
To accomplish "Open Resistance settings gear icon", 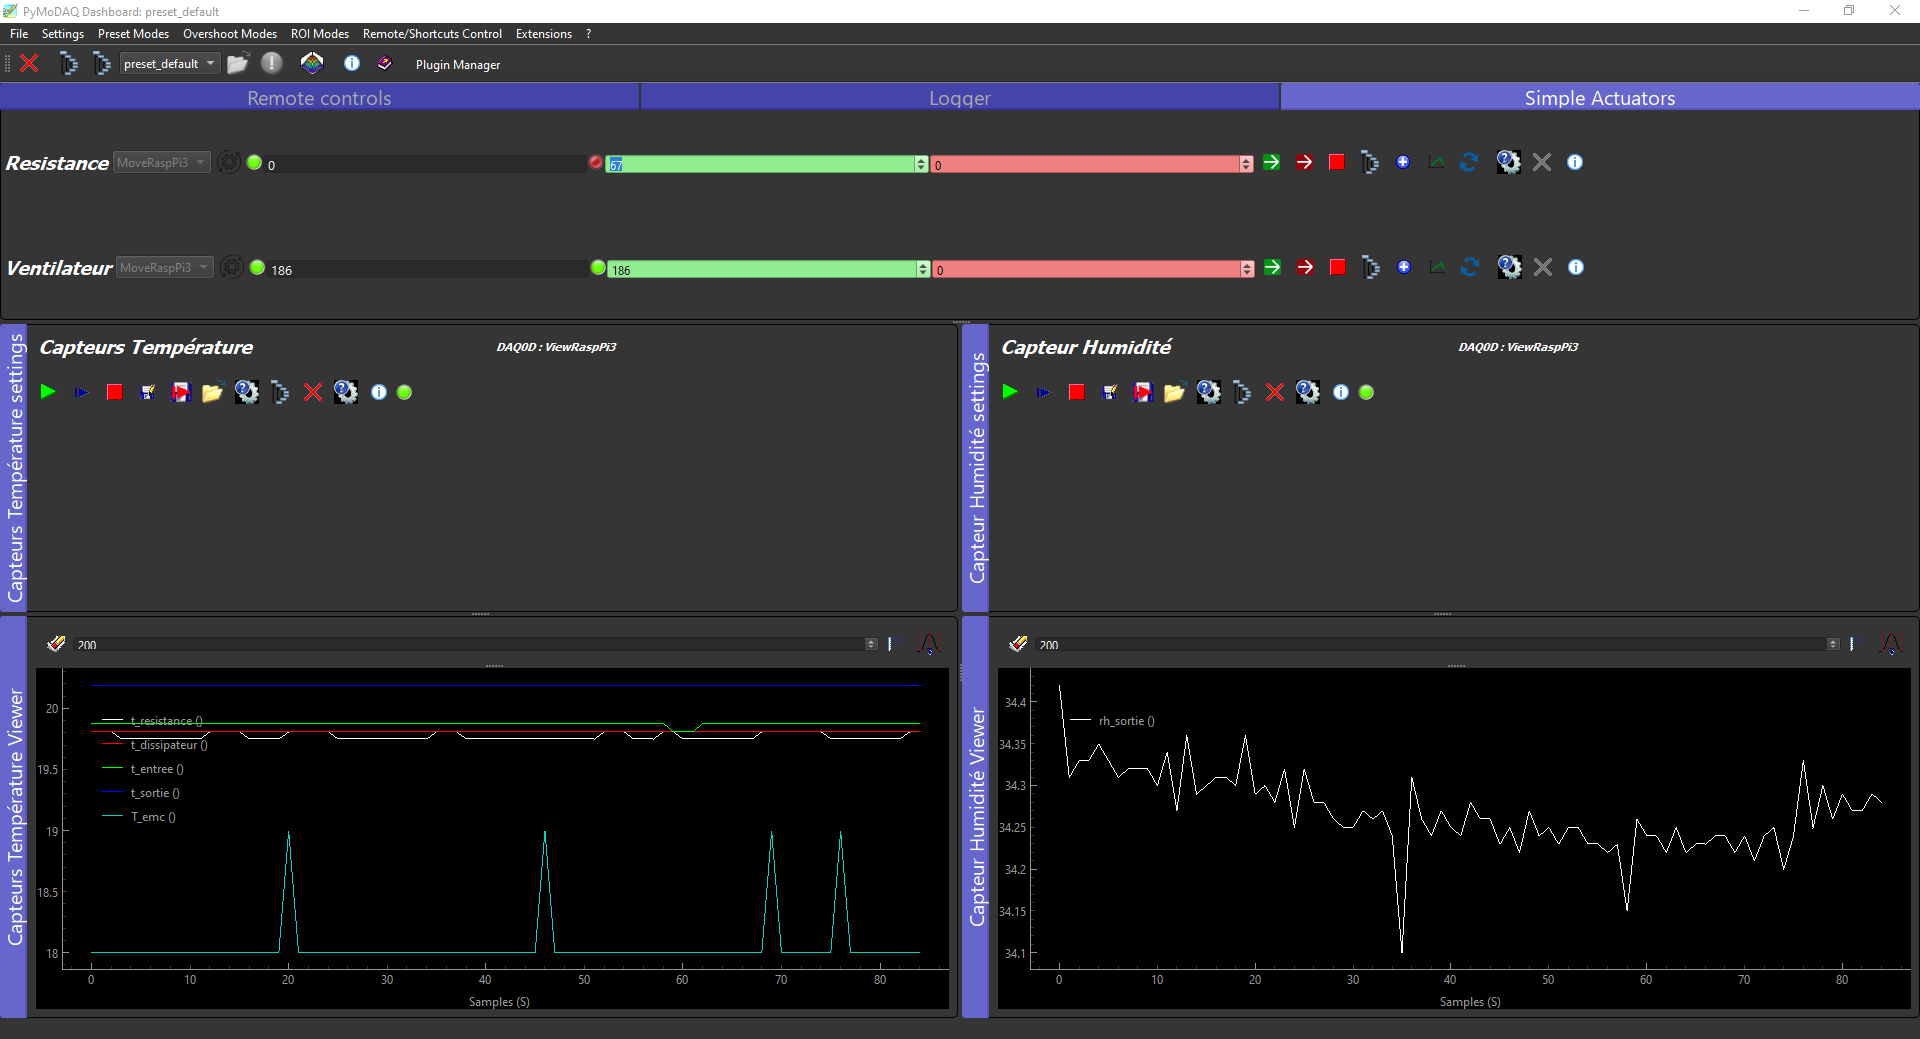I will coord(1508,162).
